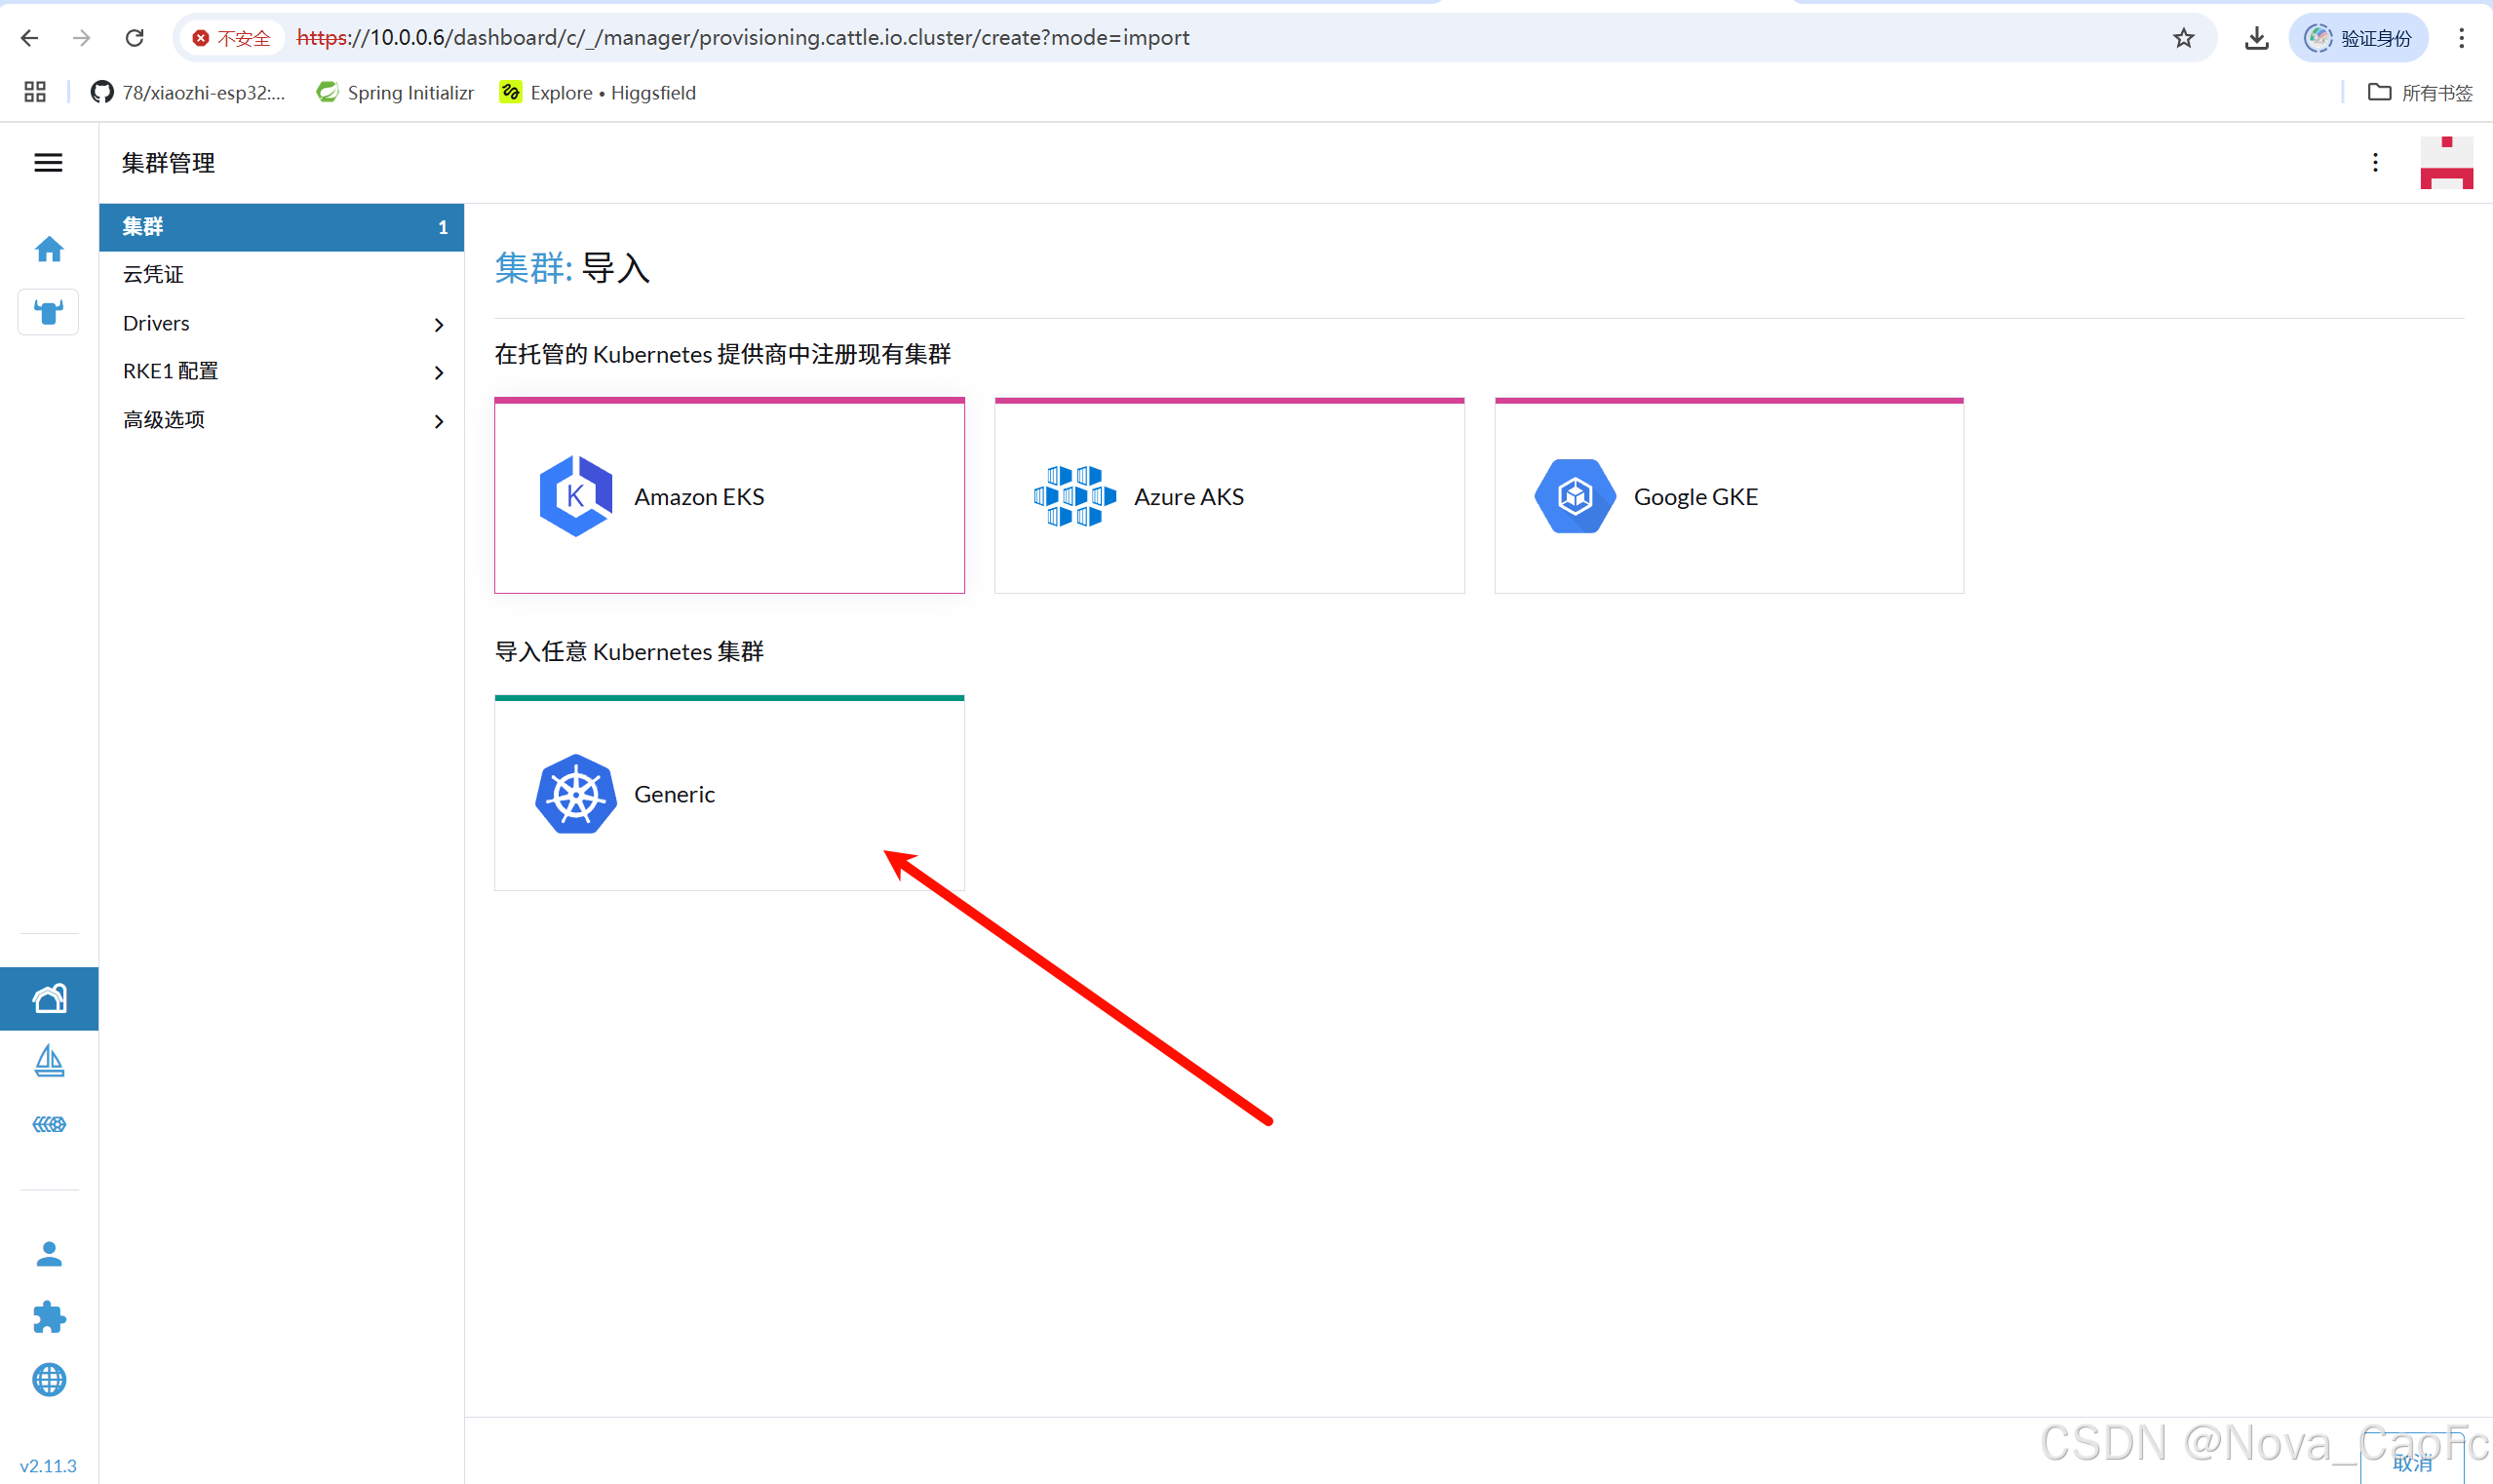The height and width of the screenshot is (1484, 2493).
Task: Bookmark this page with the star icon
Action: pos(2183,38)
